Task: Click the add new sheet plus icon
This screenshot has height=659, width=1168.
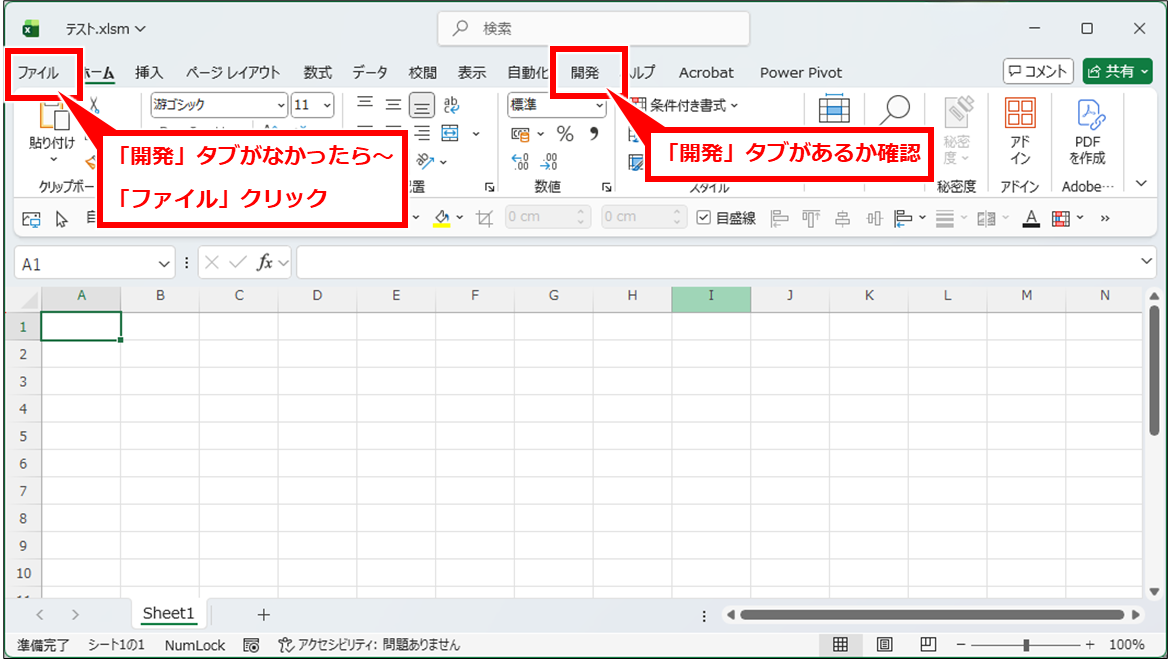Action: [x=263, y=614]
